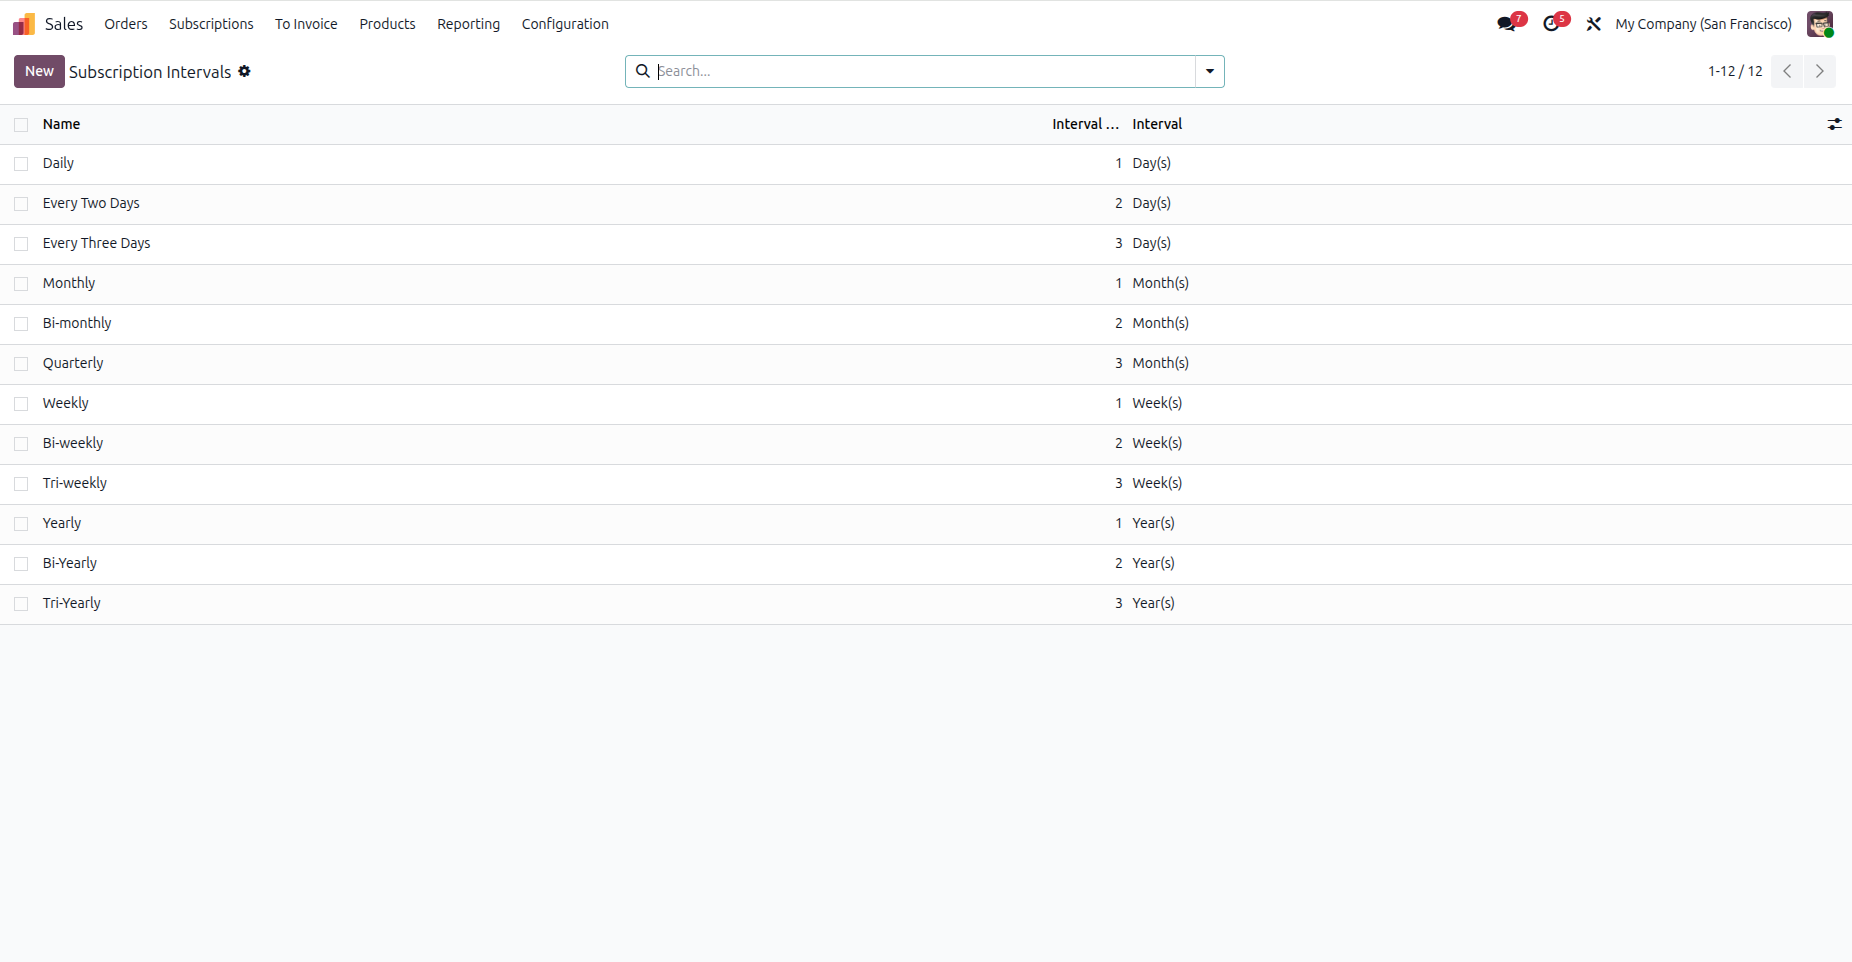This screenshot has height=962, width=1852.
Task: Click the Sales app title
Action: tap(64, 24)
